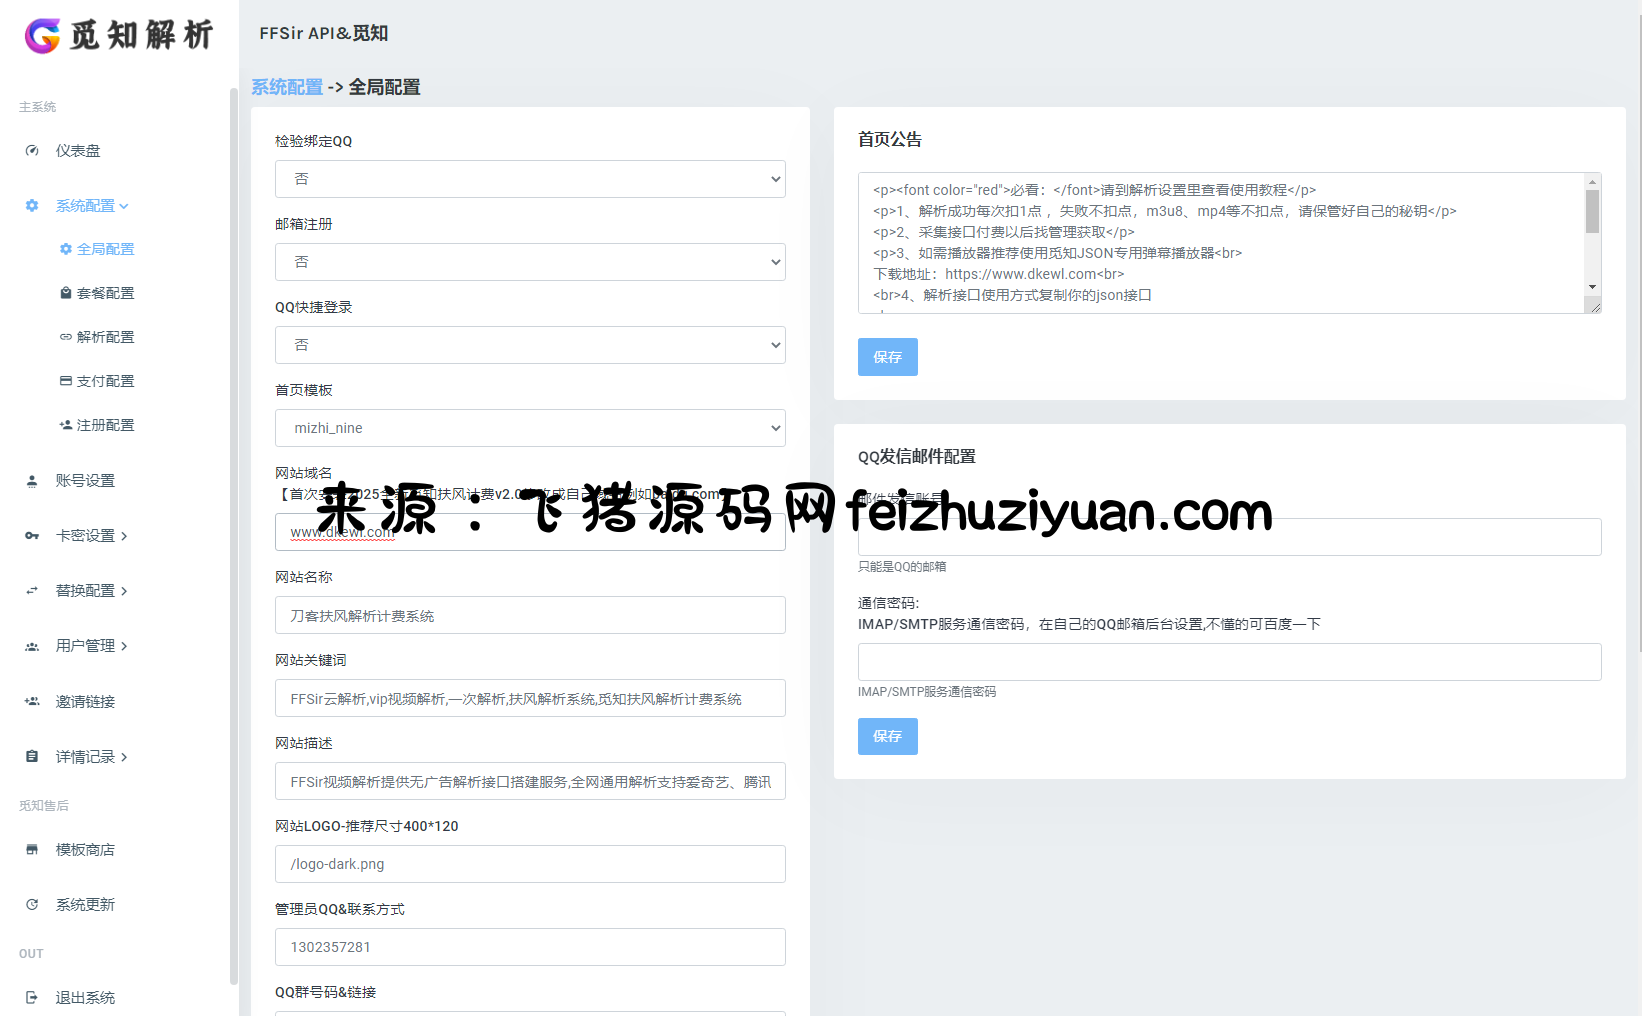Click the logout exit icon
Image resolution: width=1642 pixels, height=1016 pixels.
coord(32,998)
